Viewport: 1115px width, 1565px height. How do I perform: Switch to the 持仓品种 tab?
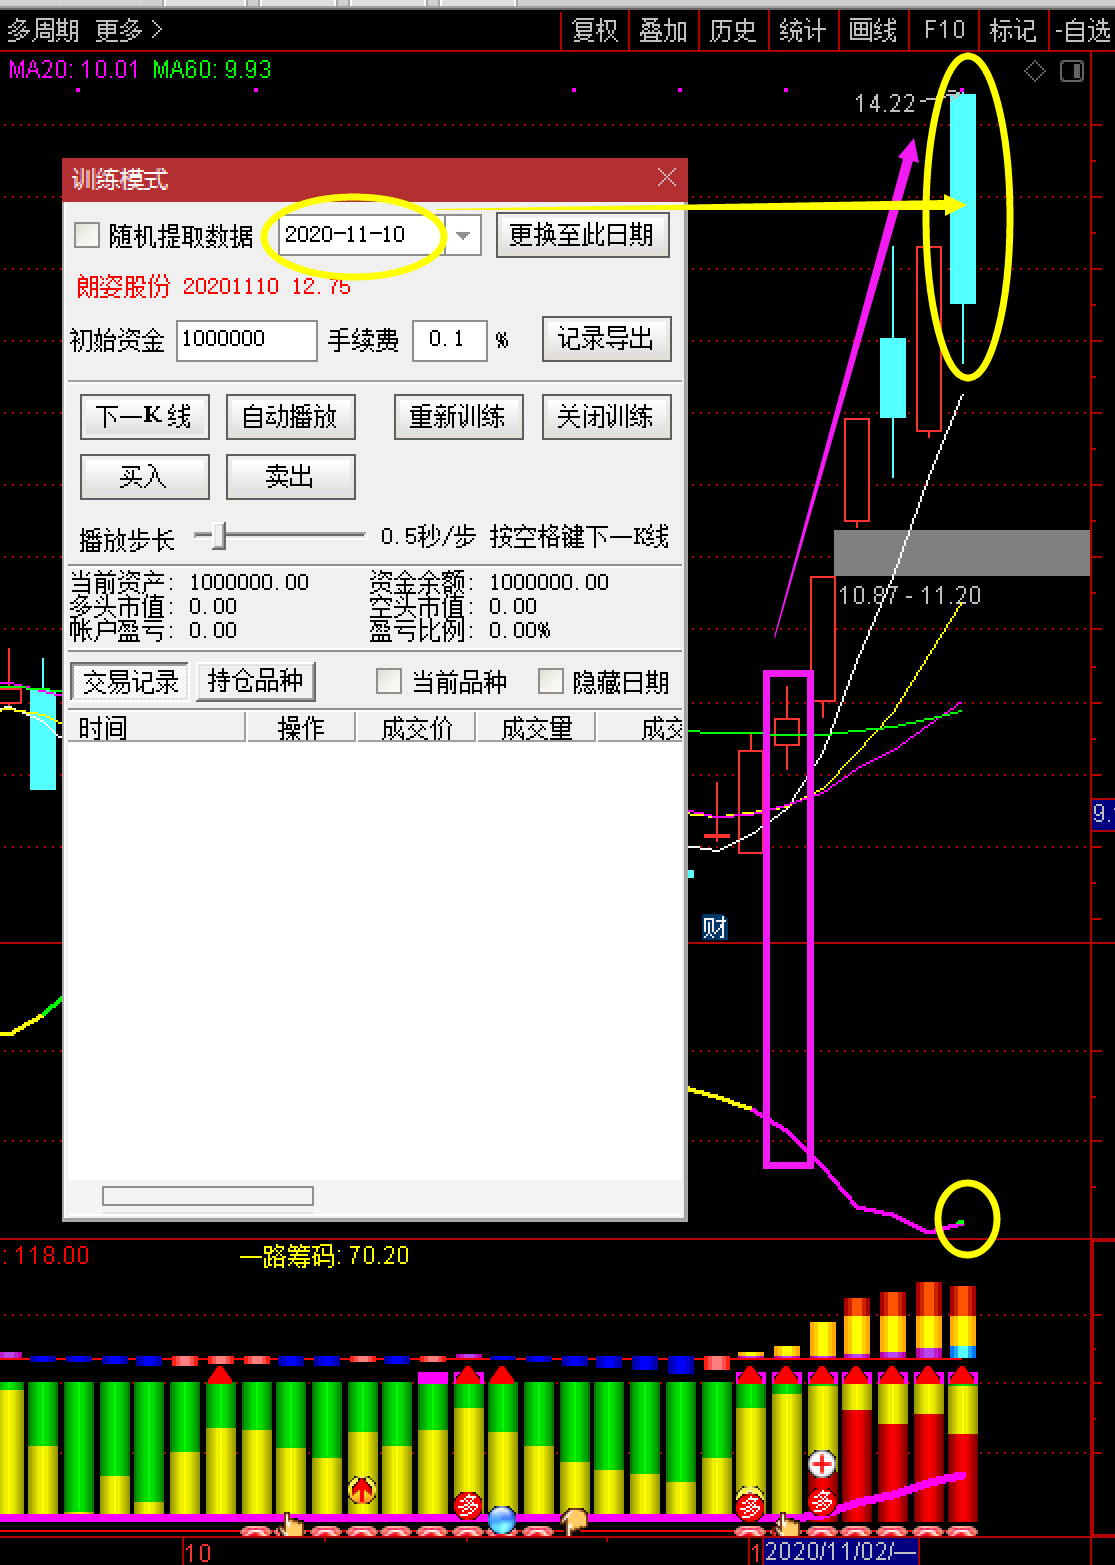256,680
